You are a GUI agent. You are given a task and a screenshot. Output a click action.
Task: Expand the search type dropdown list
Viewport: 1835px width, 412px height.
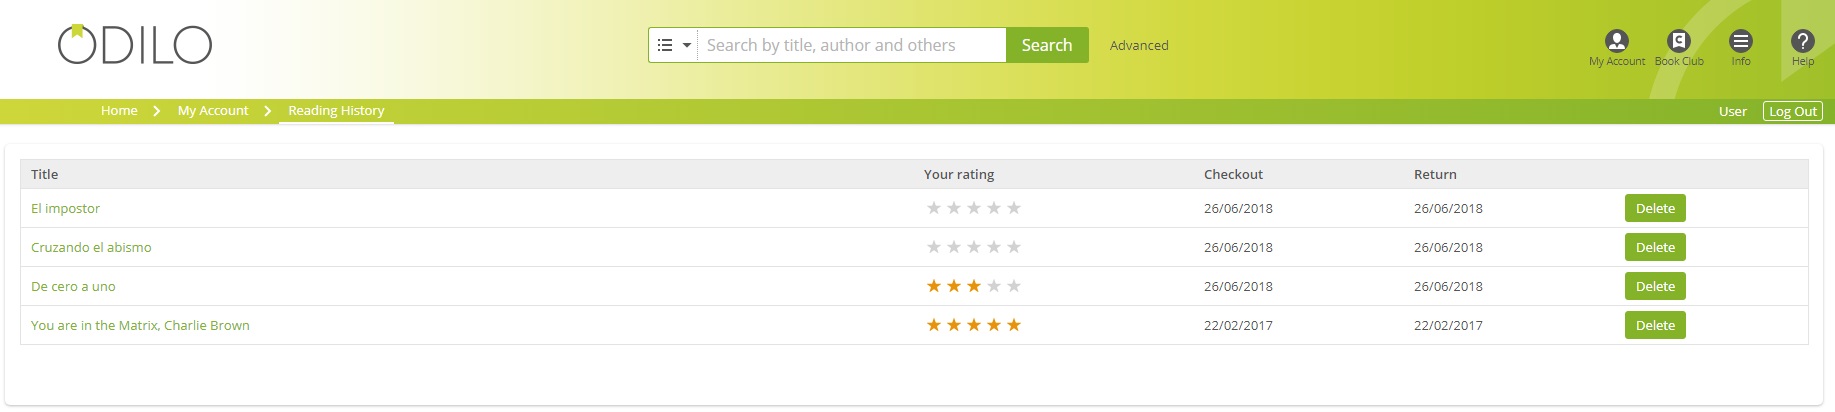click(x=673, y=45)
